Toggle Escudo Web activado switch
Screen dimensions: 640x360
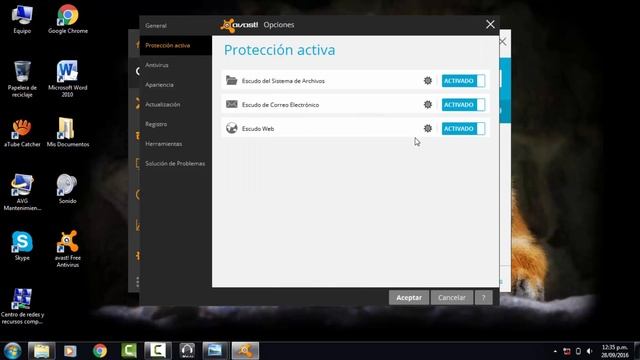point(463,129)
